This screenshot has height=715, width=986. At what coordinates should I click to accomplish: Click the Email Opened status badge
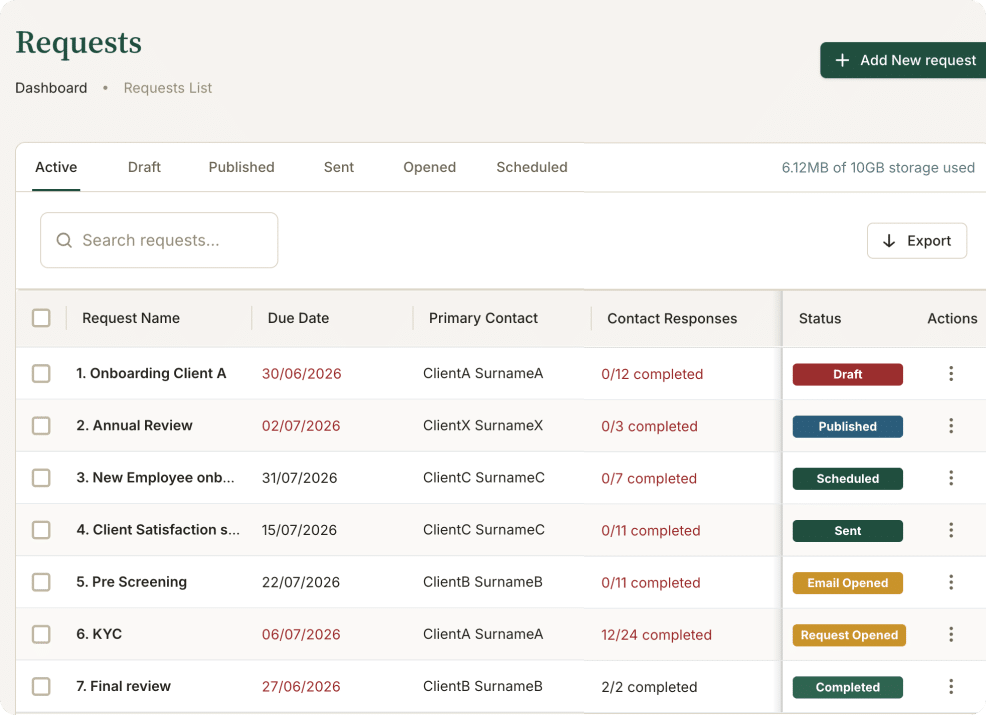coord(848,583)
